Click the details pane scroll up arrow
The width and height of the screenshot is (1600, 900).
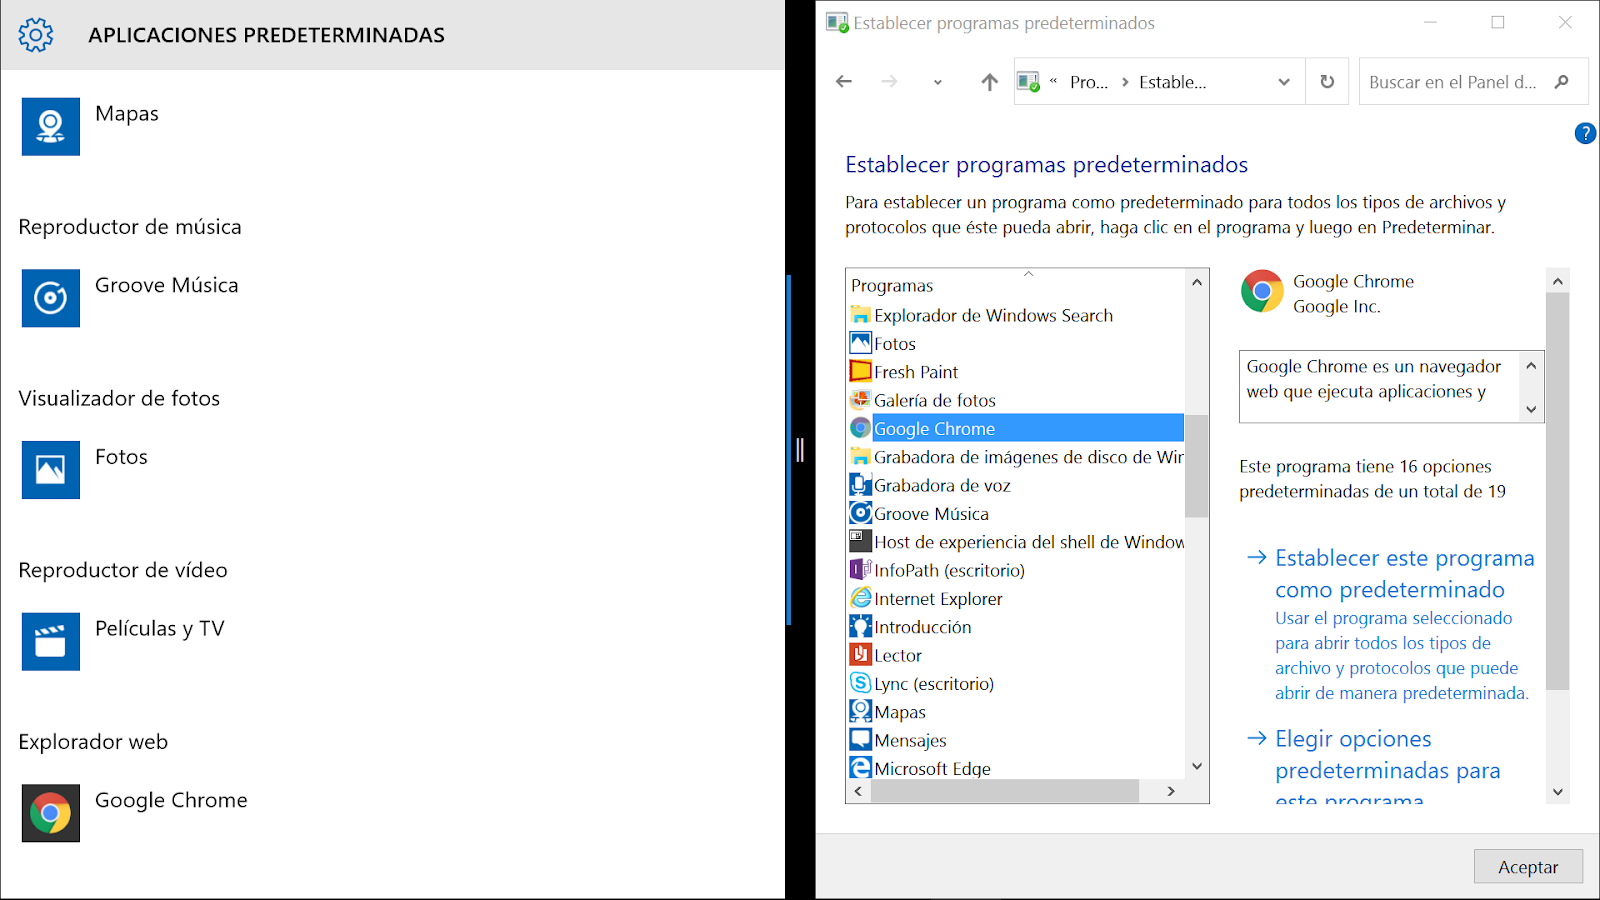click(1557, 281)
